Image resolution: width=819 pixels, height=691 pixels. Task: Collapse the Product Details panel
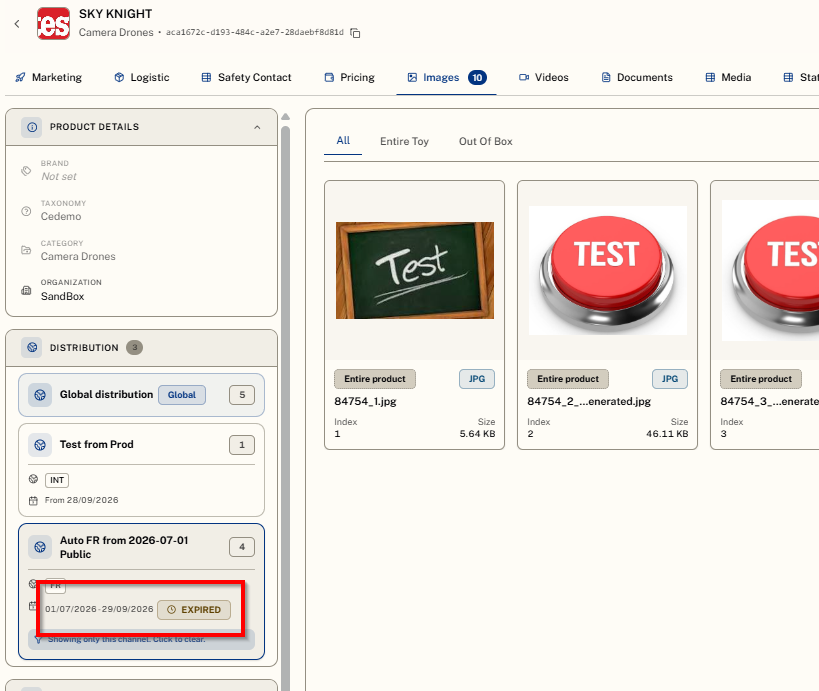257,127
